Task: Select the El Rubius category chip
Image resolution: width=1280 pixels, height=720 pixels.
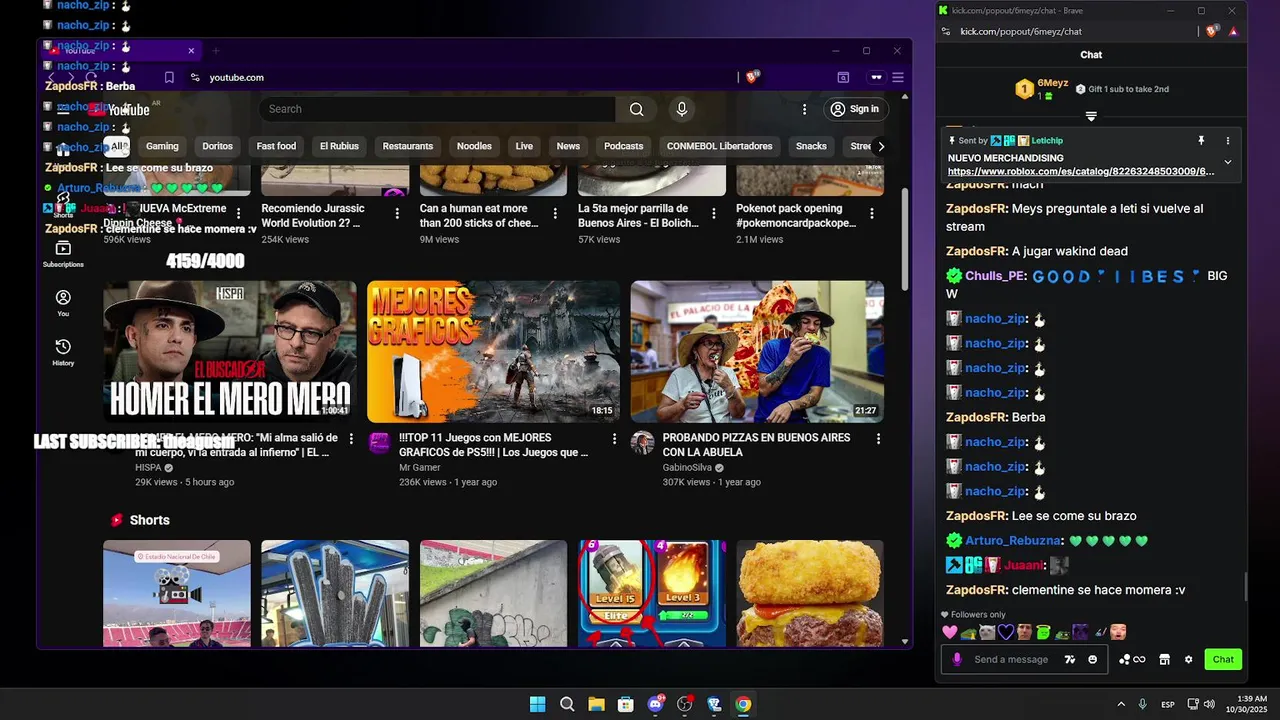Action: pos(339,146)
